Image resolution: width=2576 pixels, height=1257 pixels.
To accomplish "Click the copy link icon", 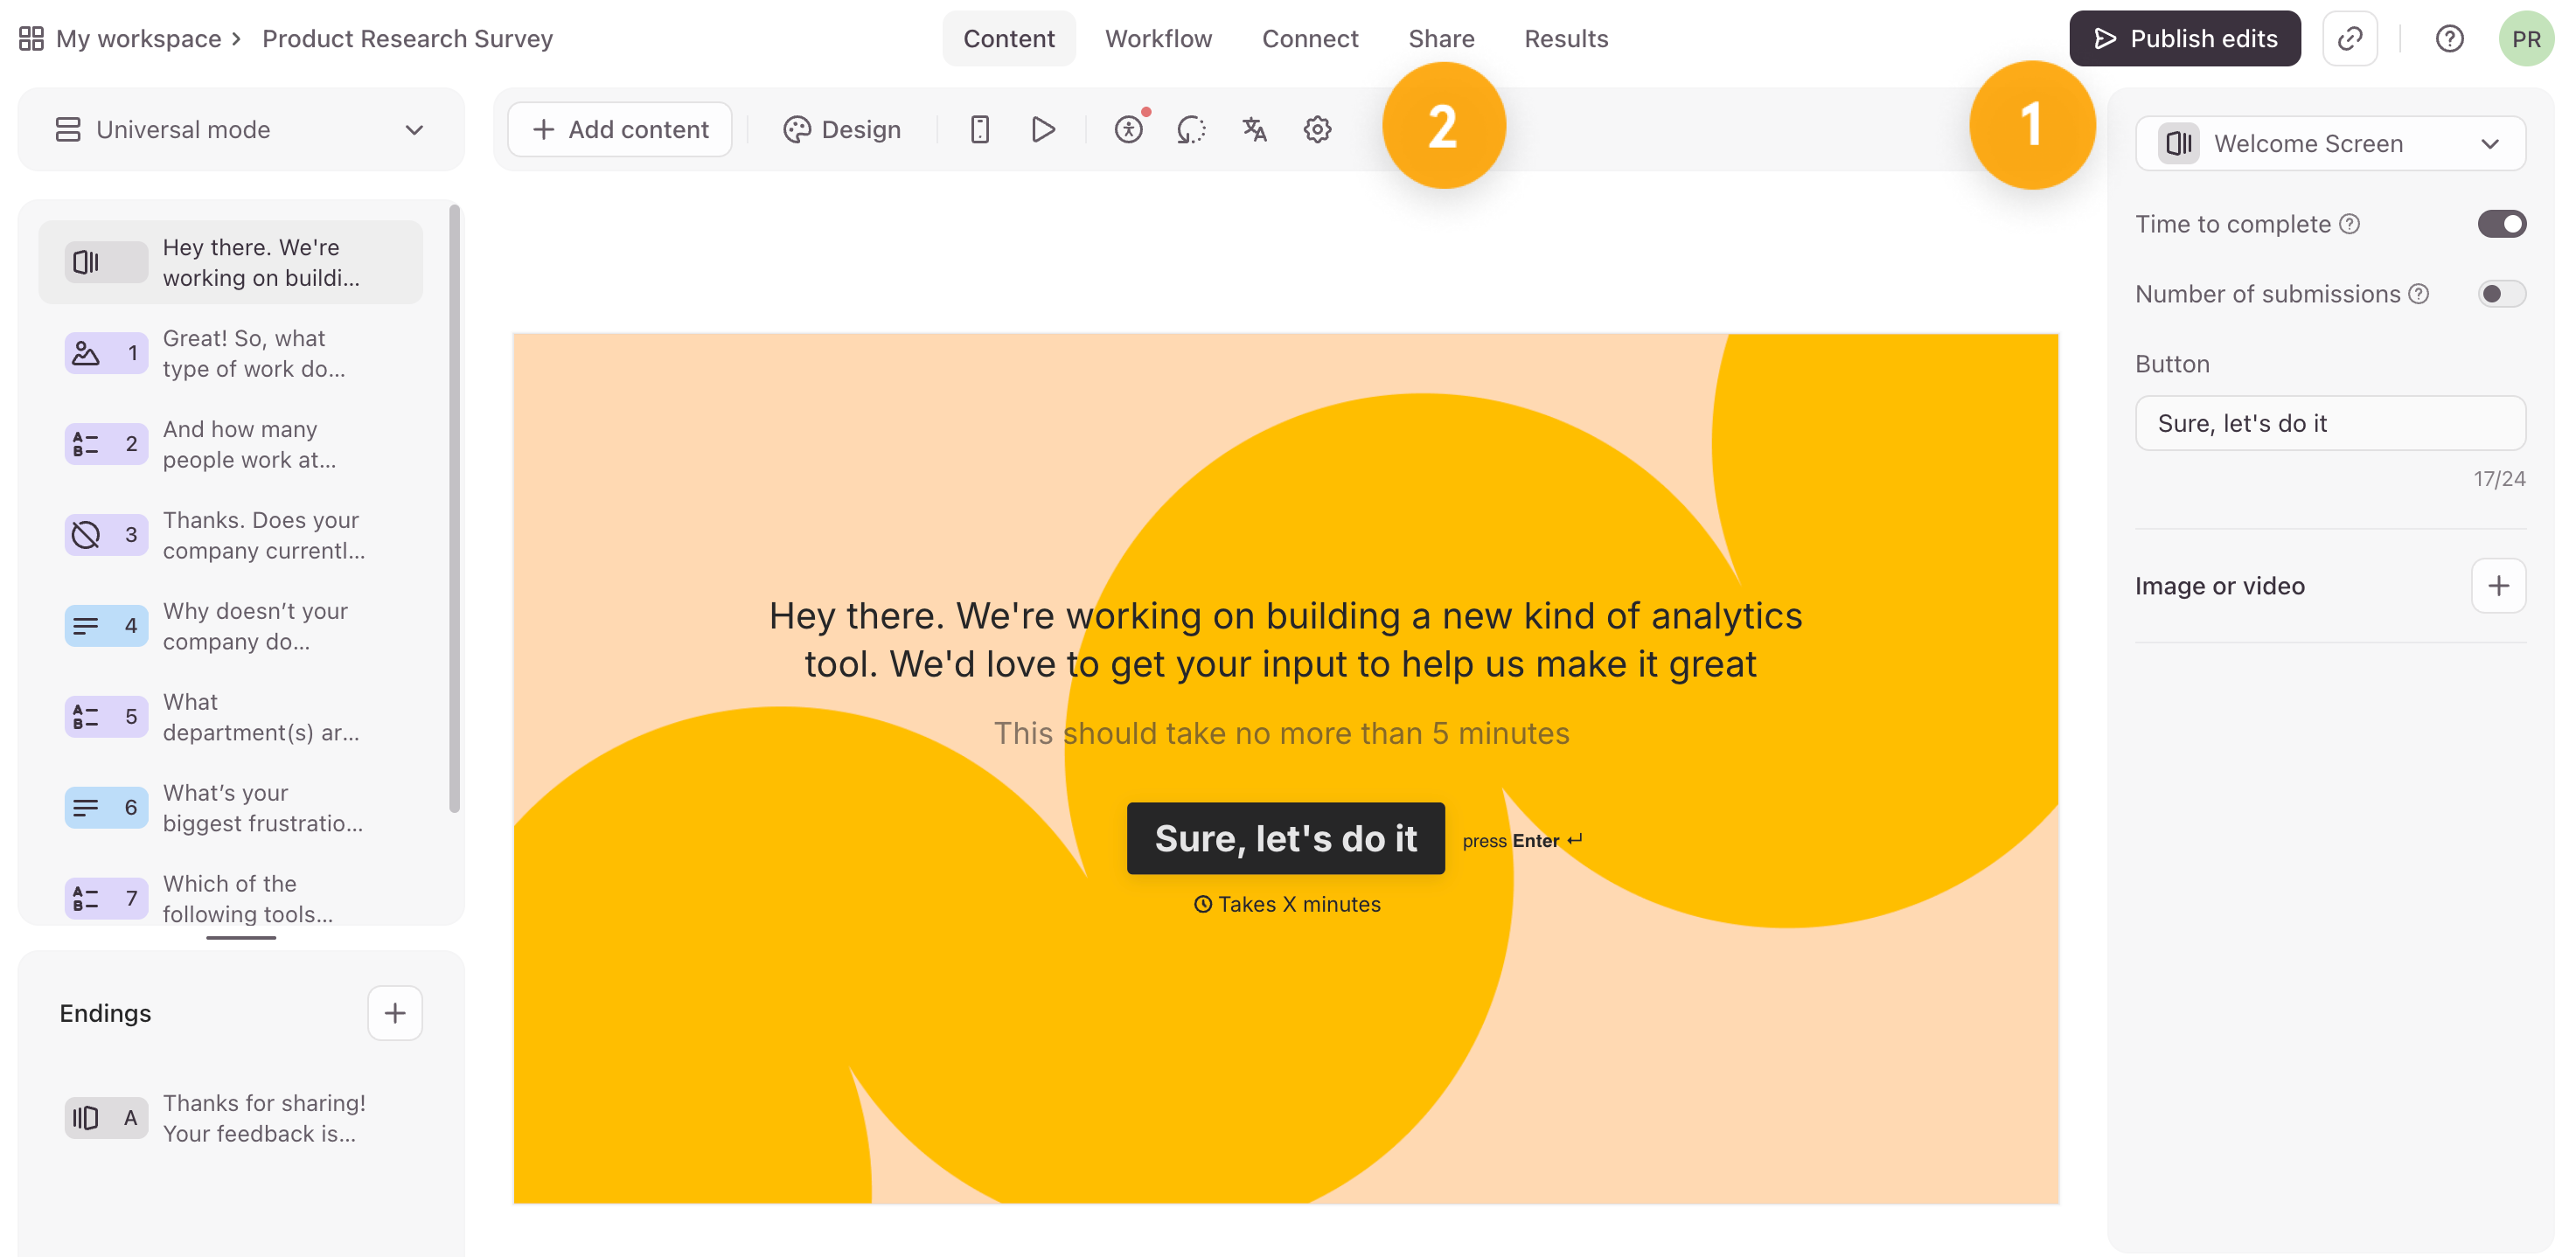I will pos(2349,39).
